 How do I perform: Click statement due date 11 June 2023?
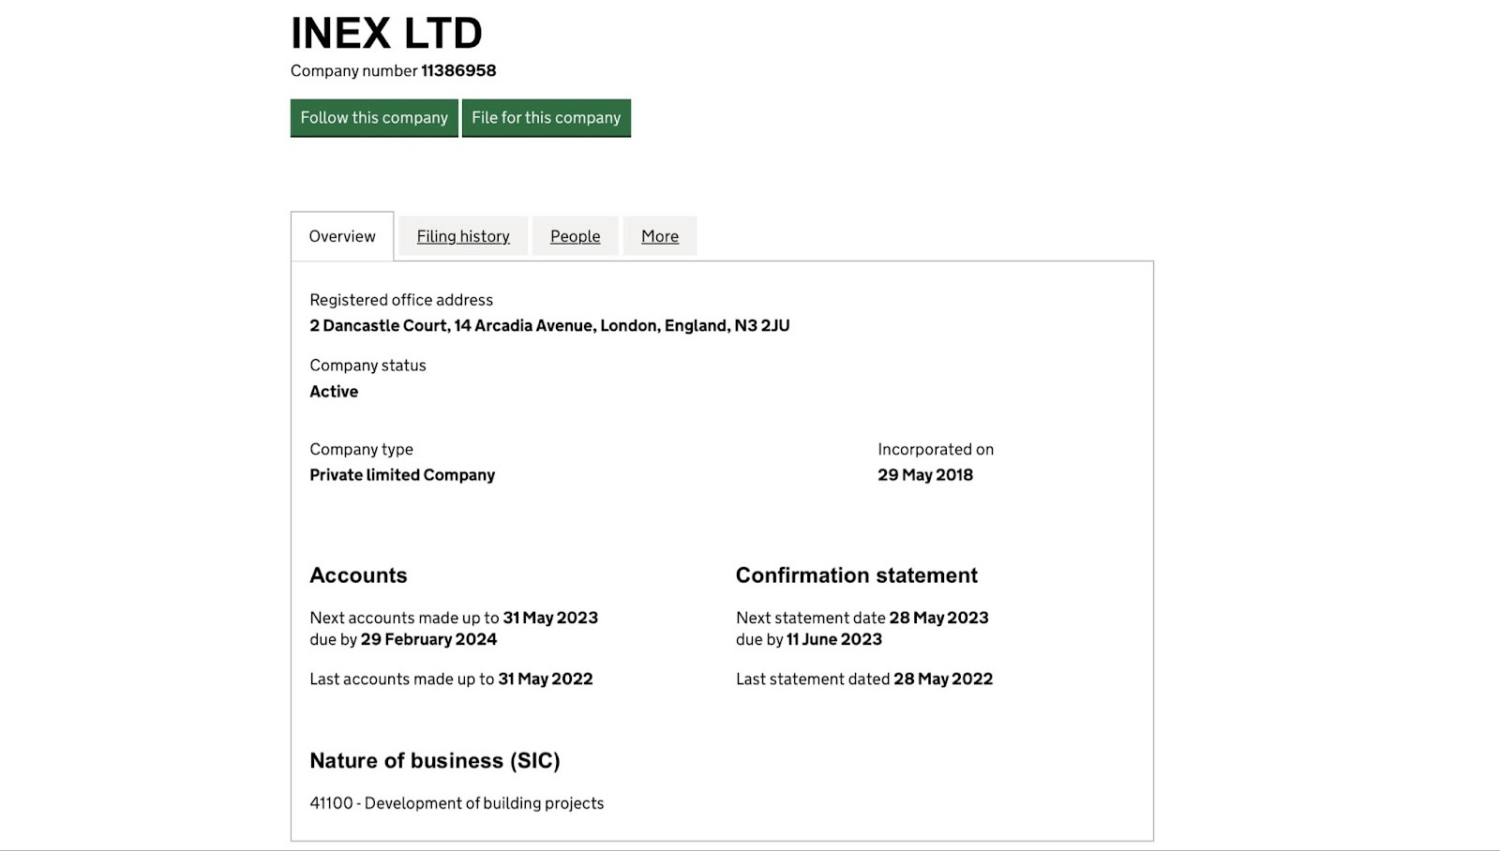(x=834, y=639)
